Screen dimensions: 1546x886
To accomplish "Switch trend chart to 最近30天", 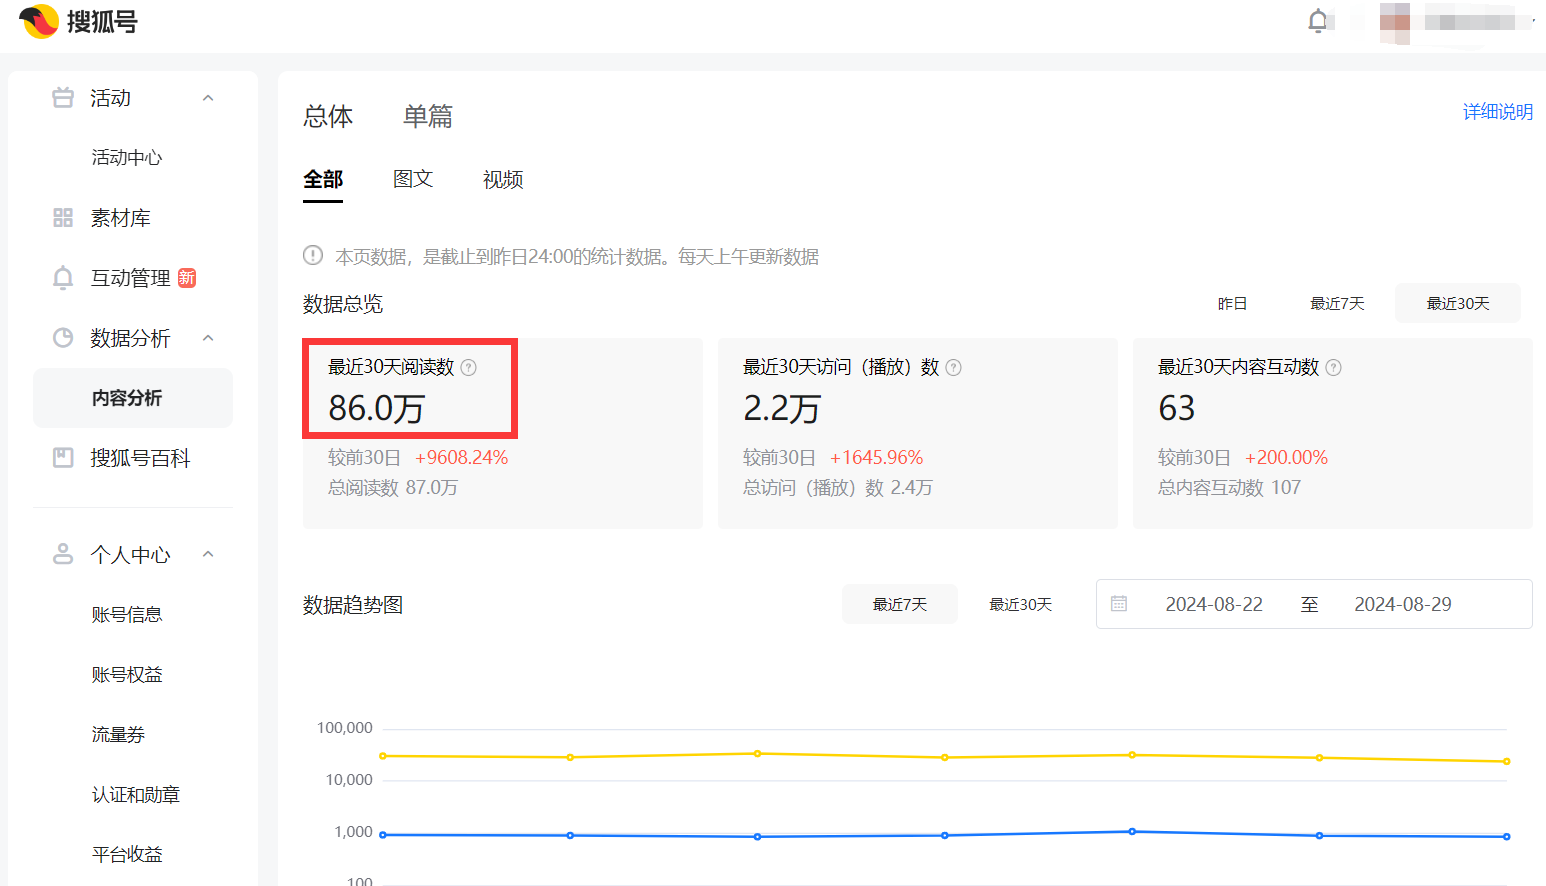I will [x=1020, y=604].
